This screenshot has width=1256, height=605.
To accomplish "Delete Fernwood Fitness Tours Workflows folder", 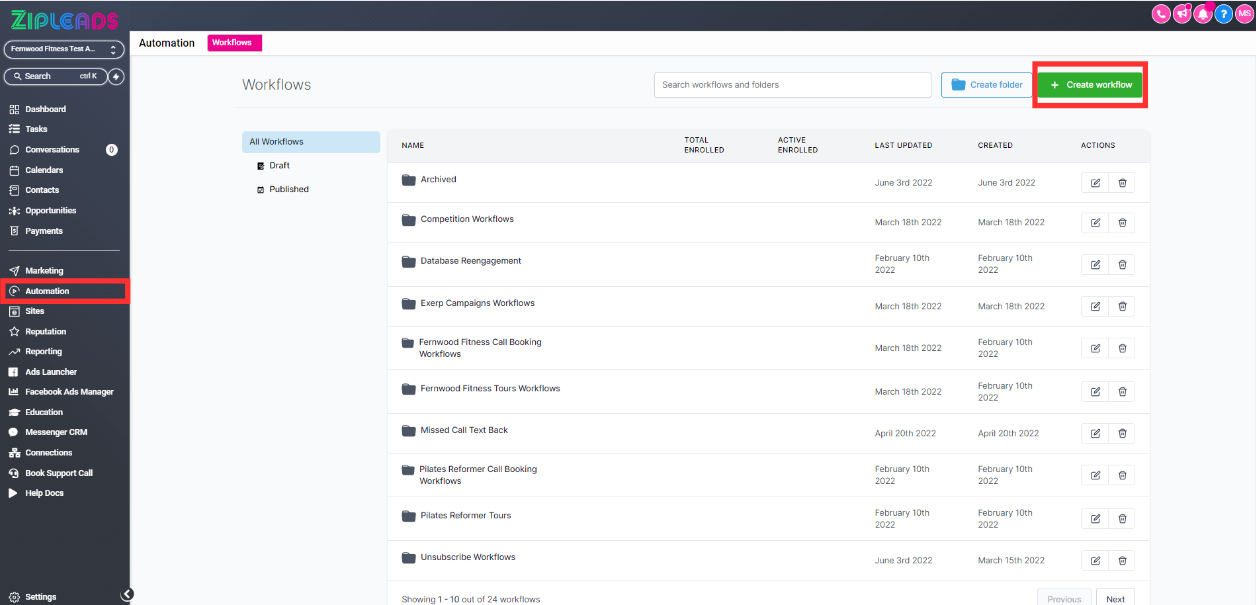I will [x=1122, y=391].
